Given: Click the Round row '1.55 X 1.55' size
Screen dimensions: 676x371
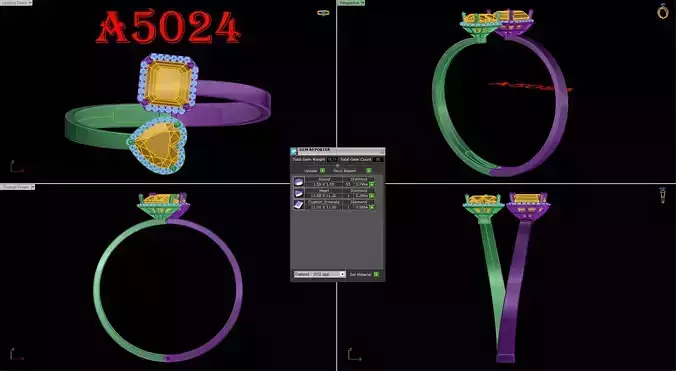Looking at the screenshot, I should click(324, 184).
